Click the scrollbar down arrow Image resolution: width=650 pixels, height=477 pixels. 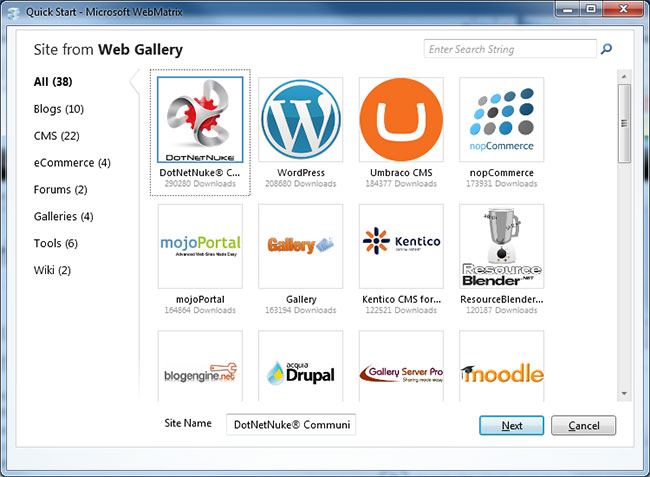click(624, 394)
